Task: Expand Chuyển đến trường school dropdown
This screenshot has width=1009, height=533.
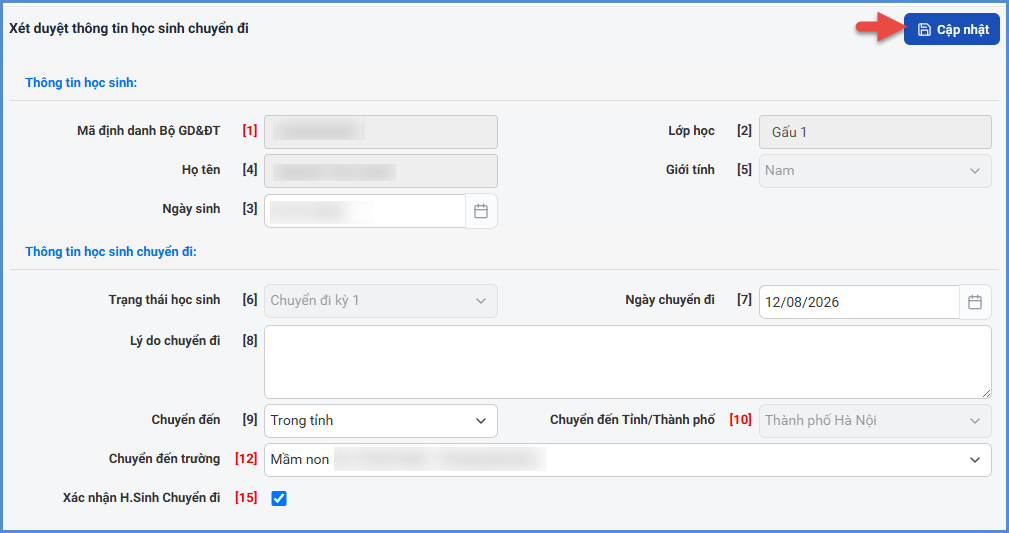Action: tap(627, 460)
